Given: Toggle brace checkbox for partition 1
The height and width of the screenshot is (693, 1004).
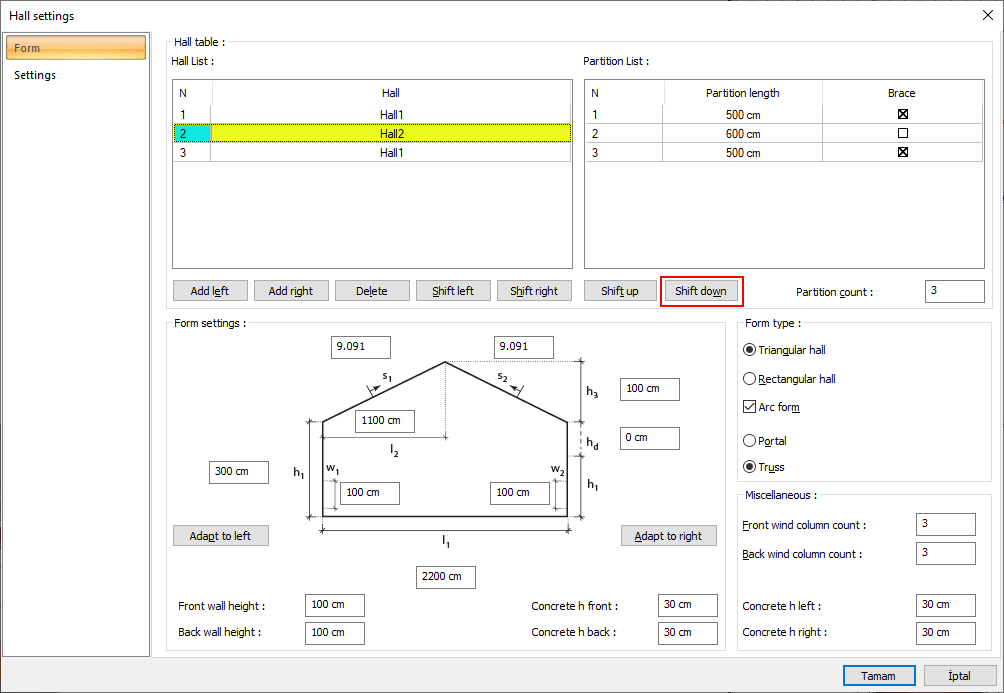Looking at the screenshot, I should (902, 114).
